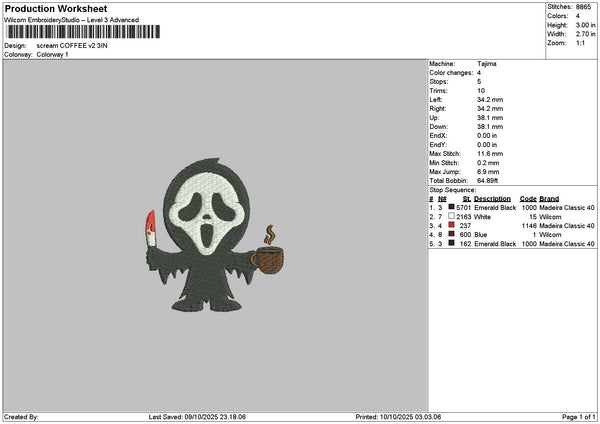The image size is (600, 424).
Task: Click the thread code '1146' in row 3
Action: [529, 226]
